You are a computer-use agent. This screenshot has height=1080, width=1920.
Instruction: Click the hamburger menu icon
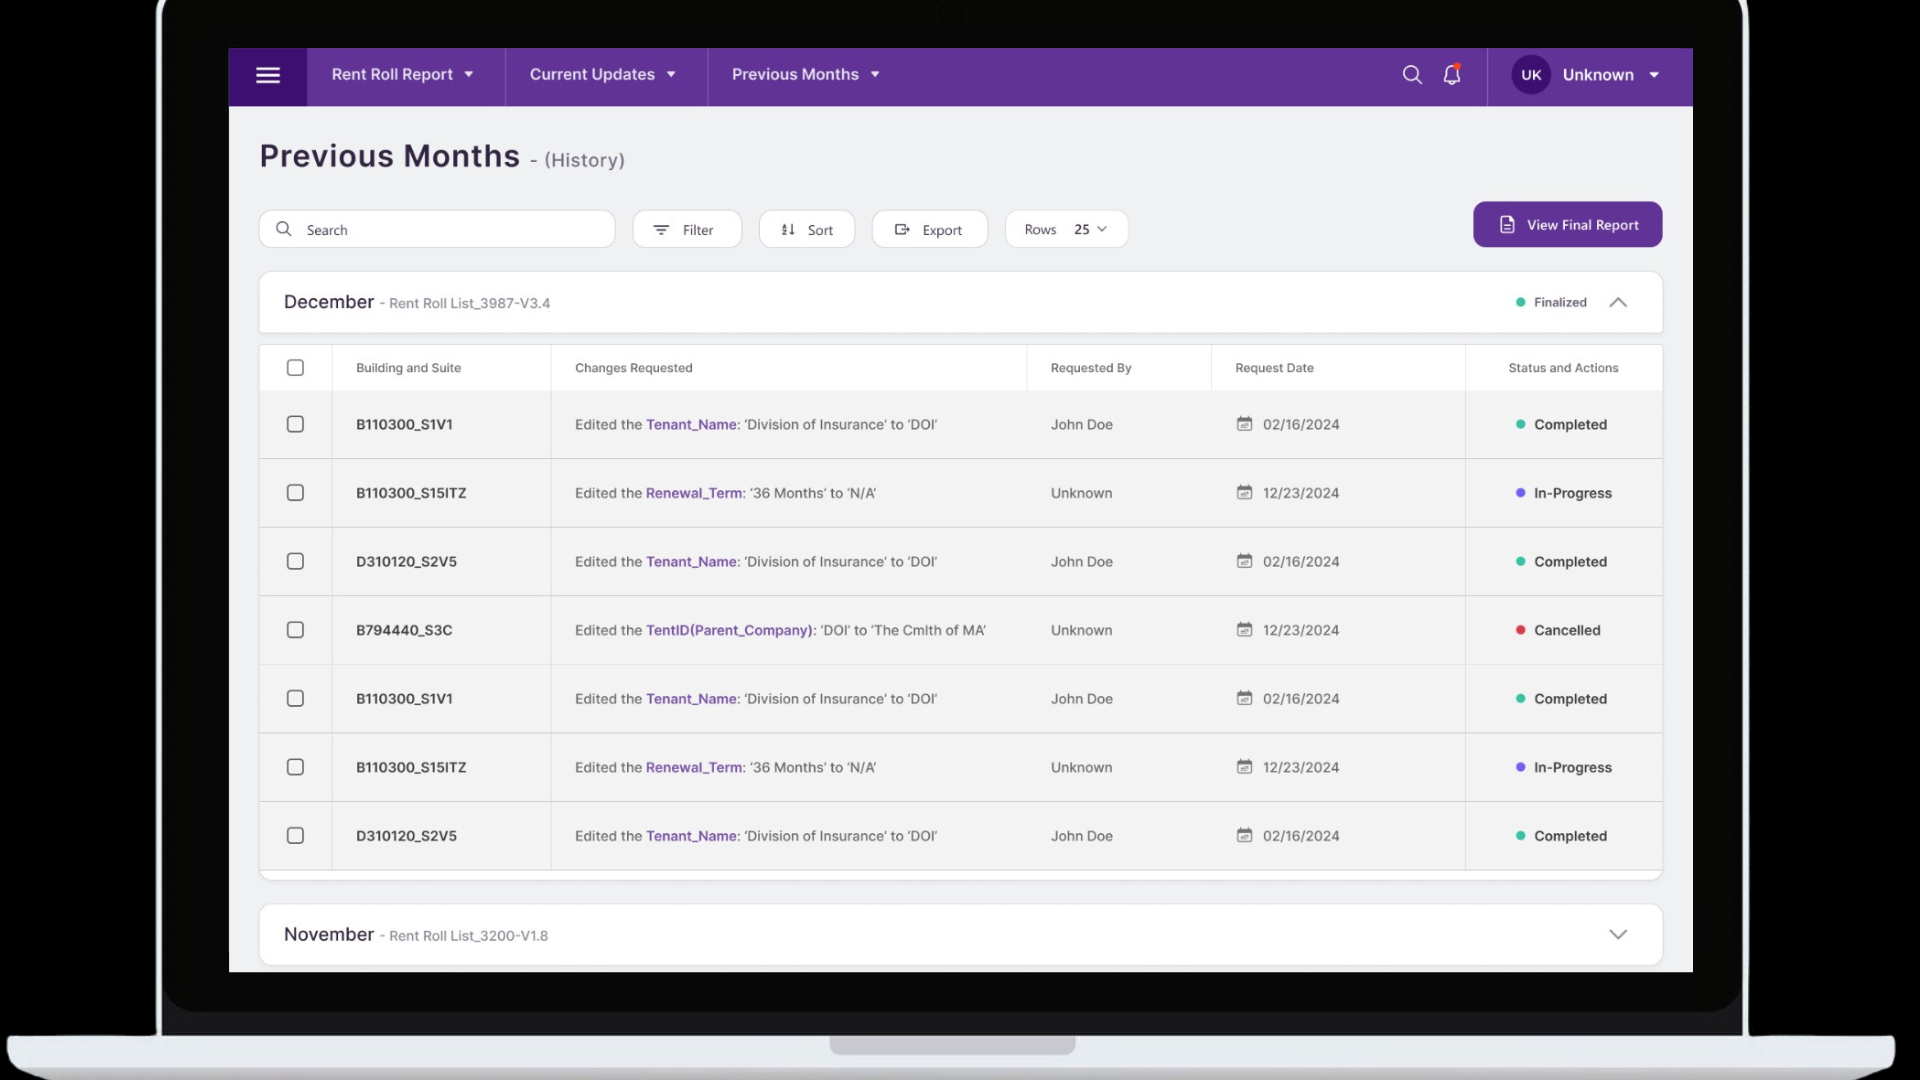pos(268,75)
